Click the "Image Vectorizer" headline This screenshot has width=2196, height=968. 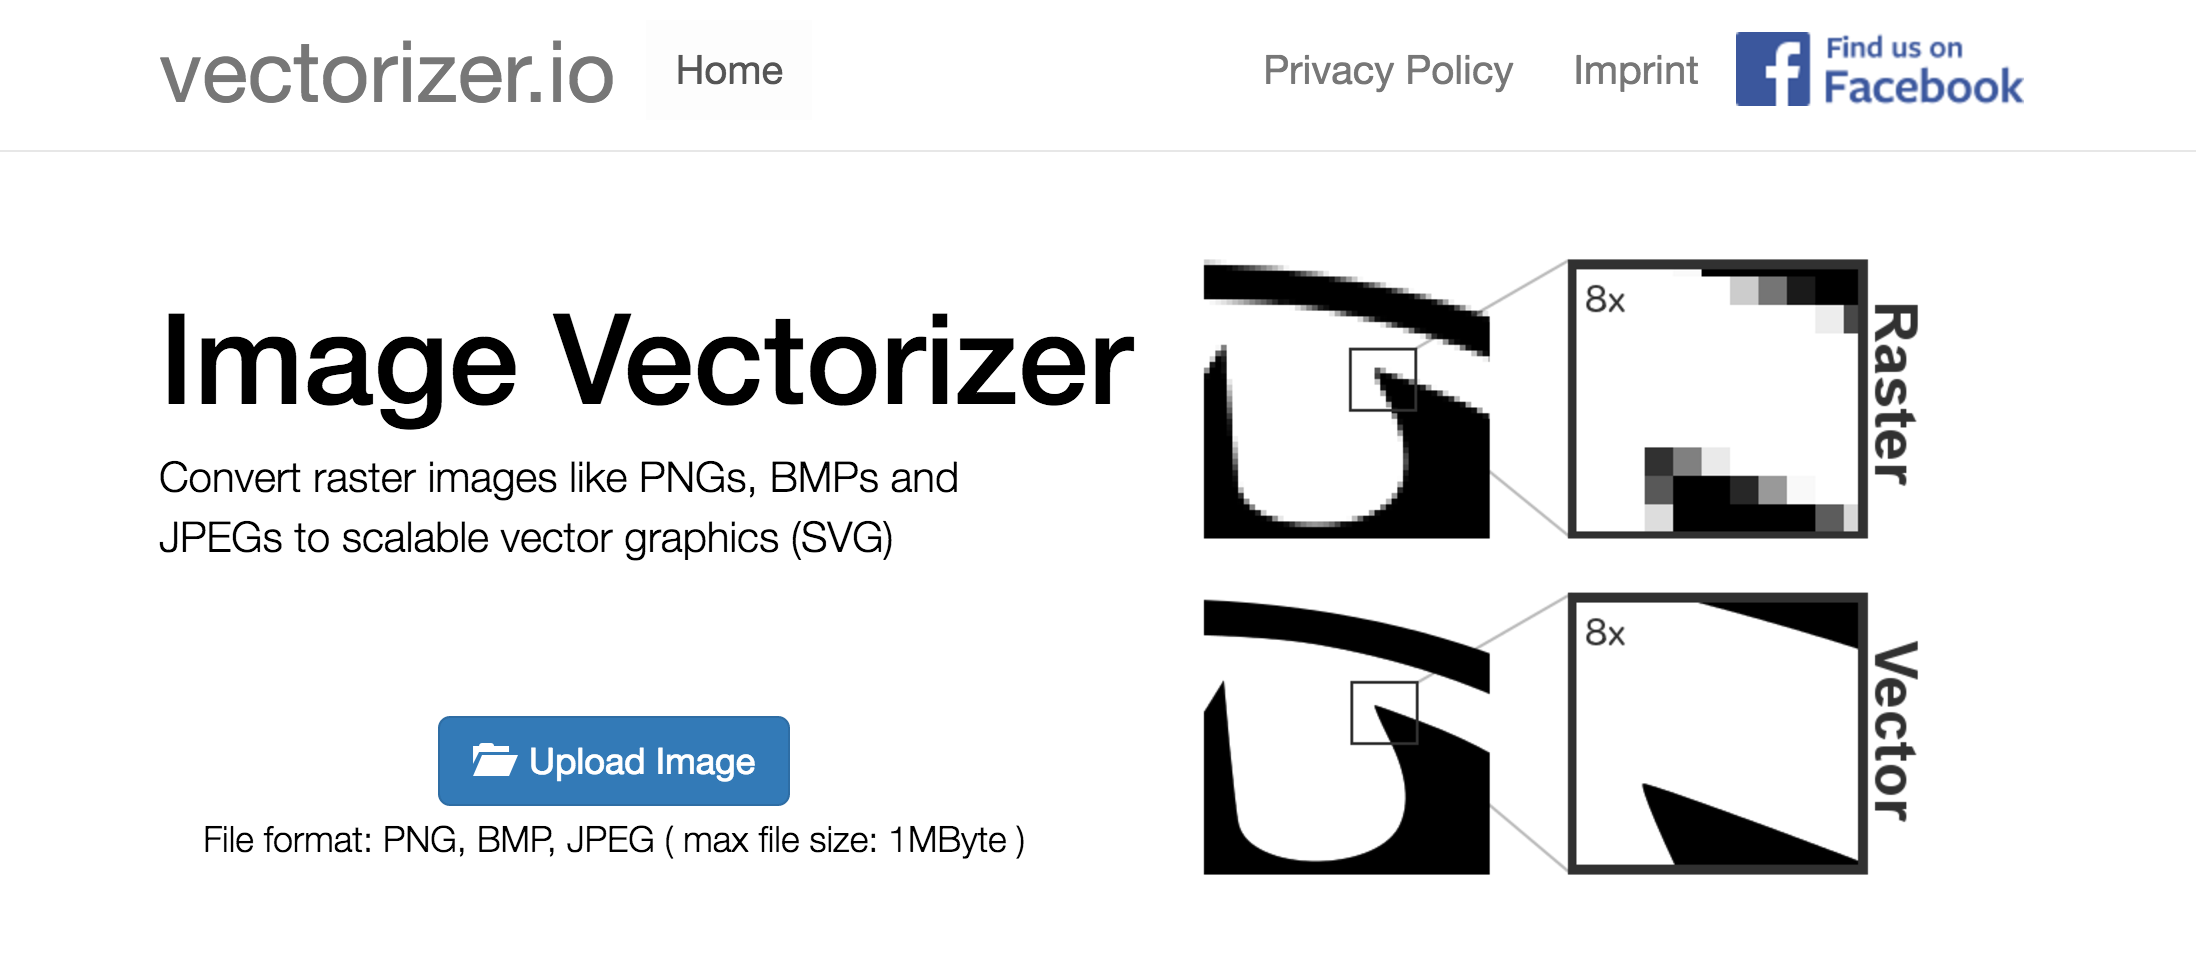(x=648, y=362)
